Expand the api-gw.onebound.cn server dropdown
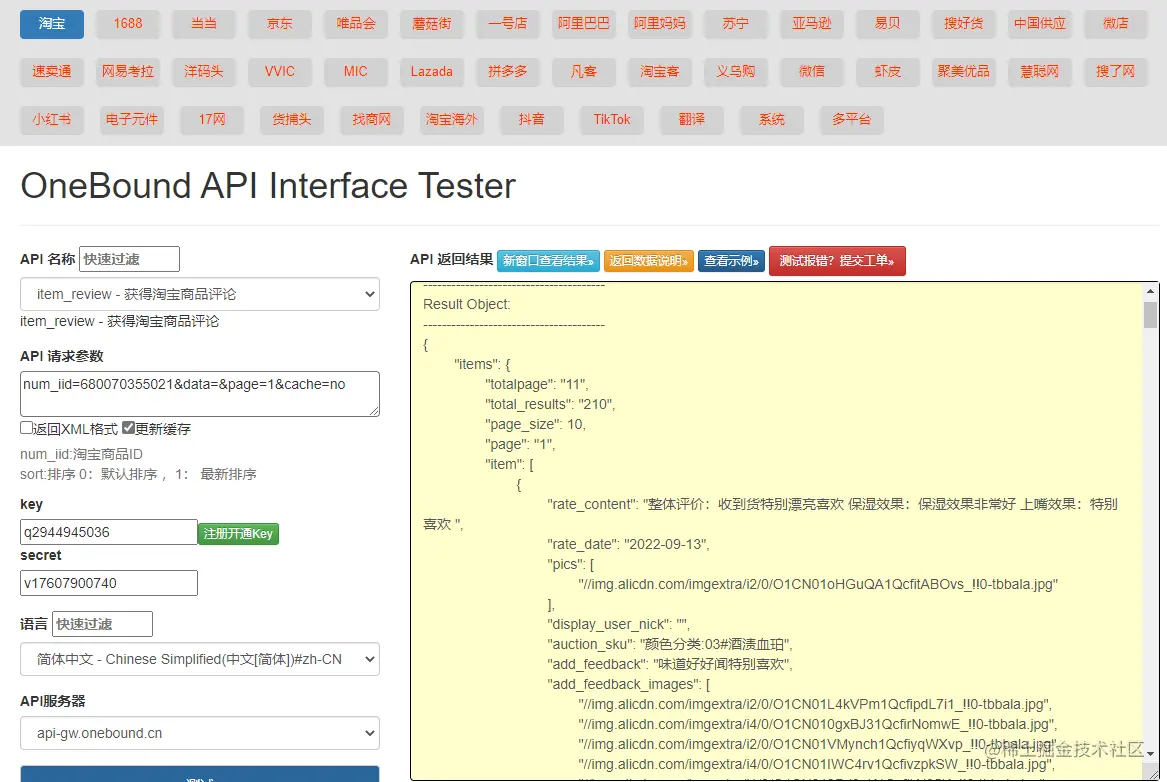Image resolution: width=1167 pixels, height=782 pixels. tap(199, 733)
